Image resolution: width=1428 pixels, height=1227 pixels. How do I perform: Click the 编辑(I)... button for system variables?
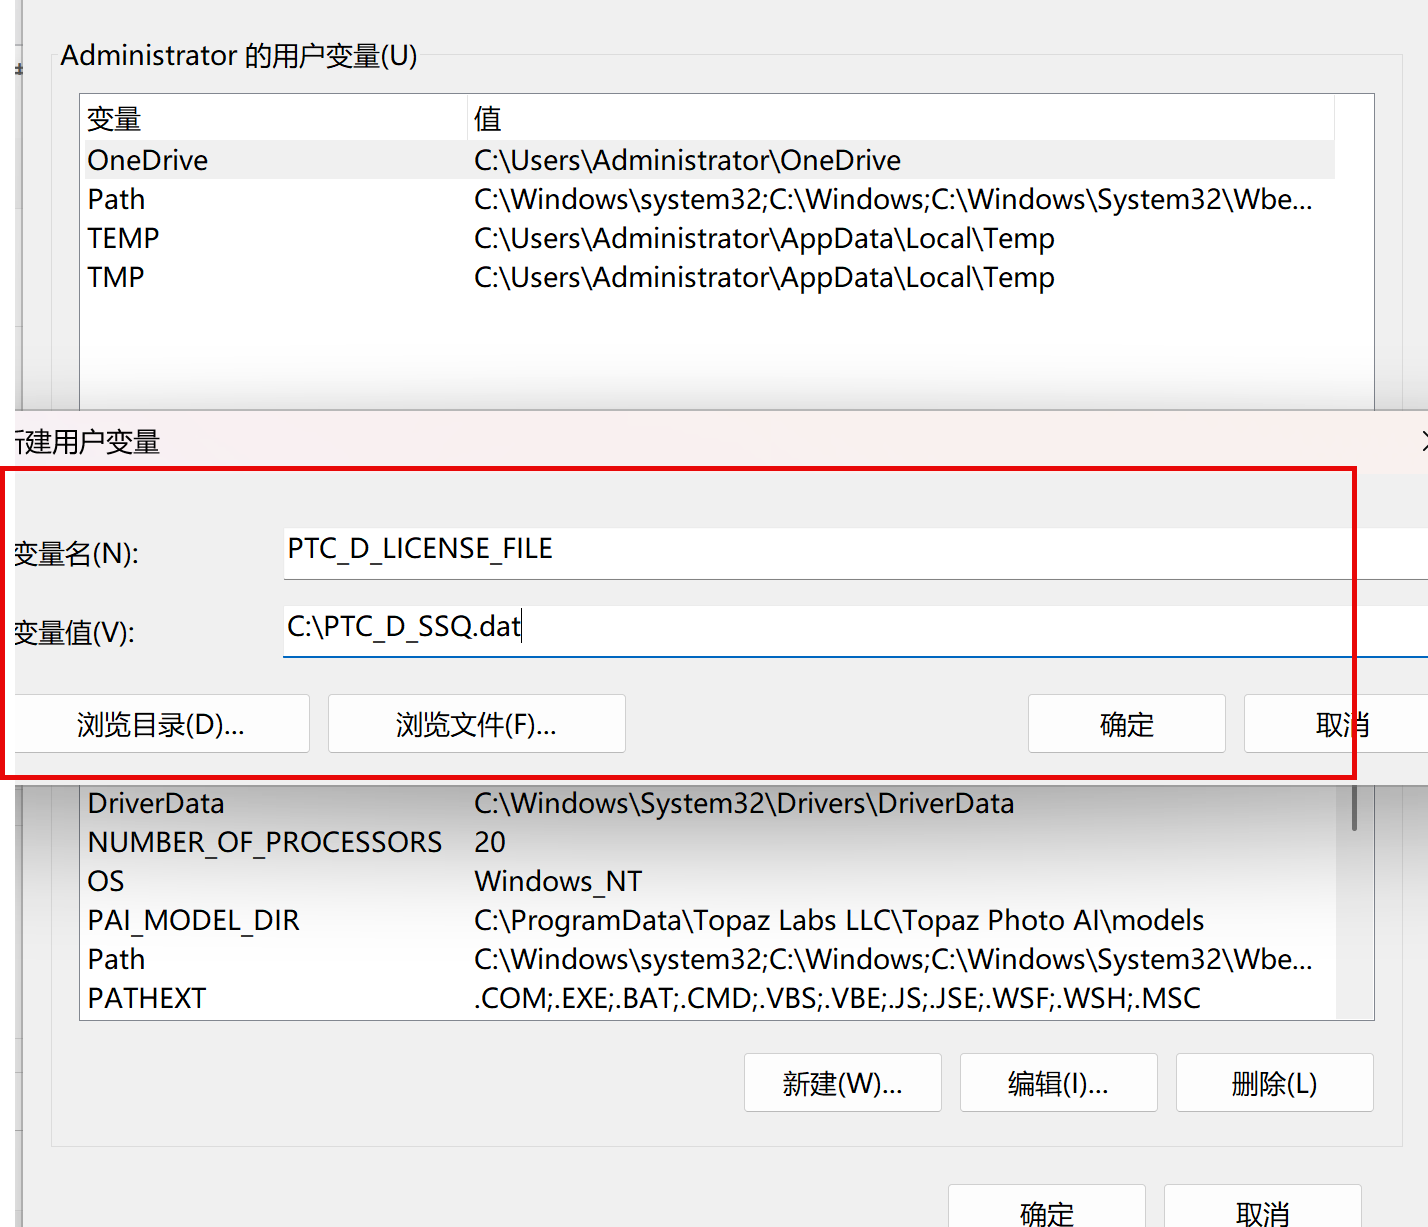pyautogui.click(x=1058, y=1083)
